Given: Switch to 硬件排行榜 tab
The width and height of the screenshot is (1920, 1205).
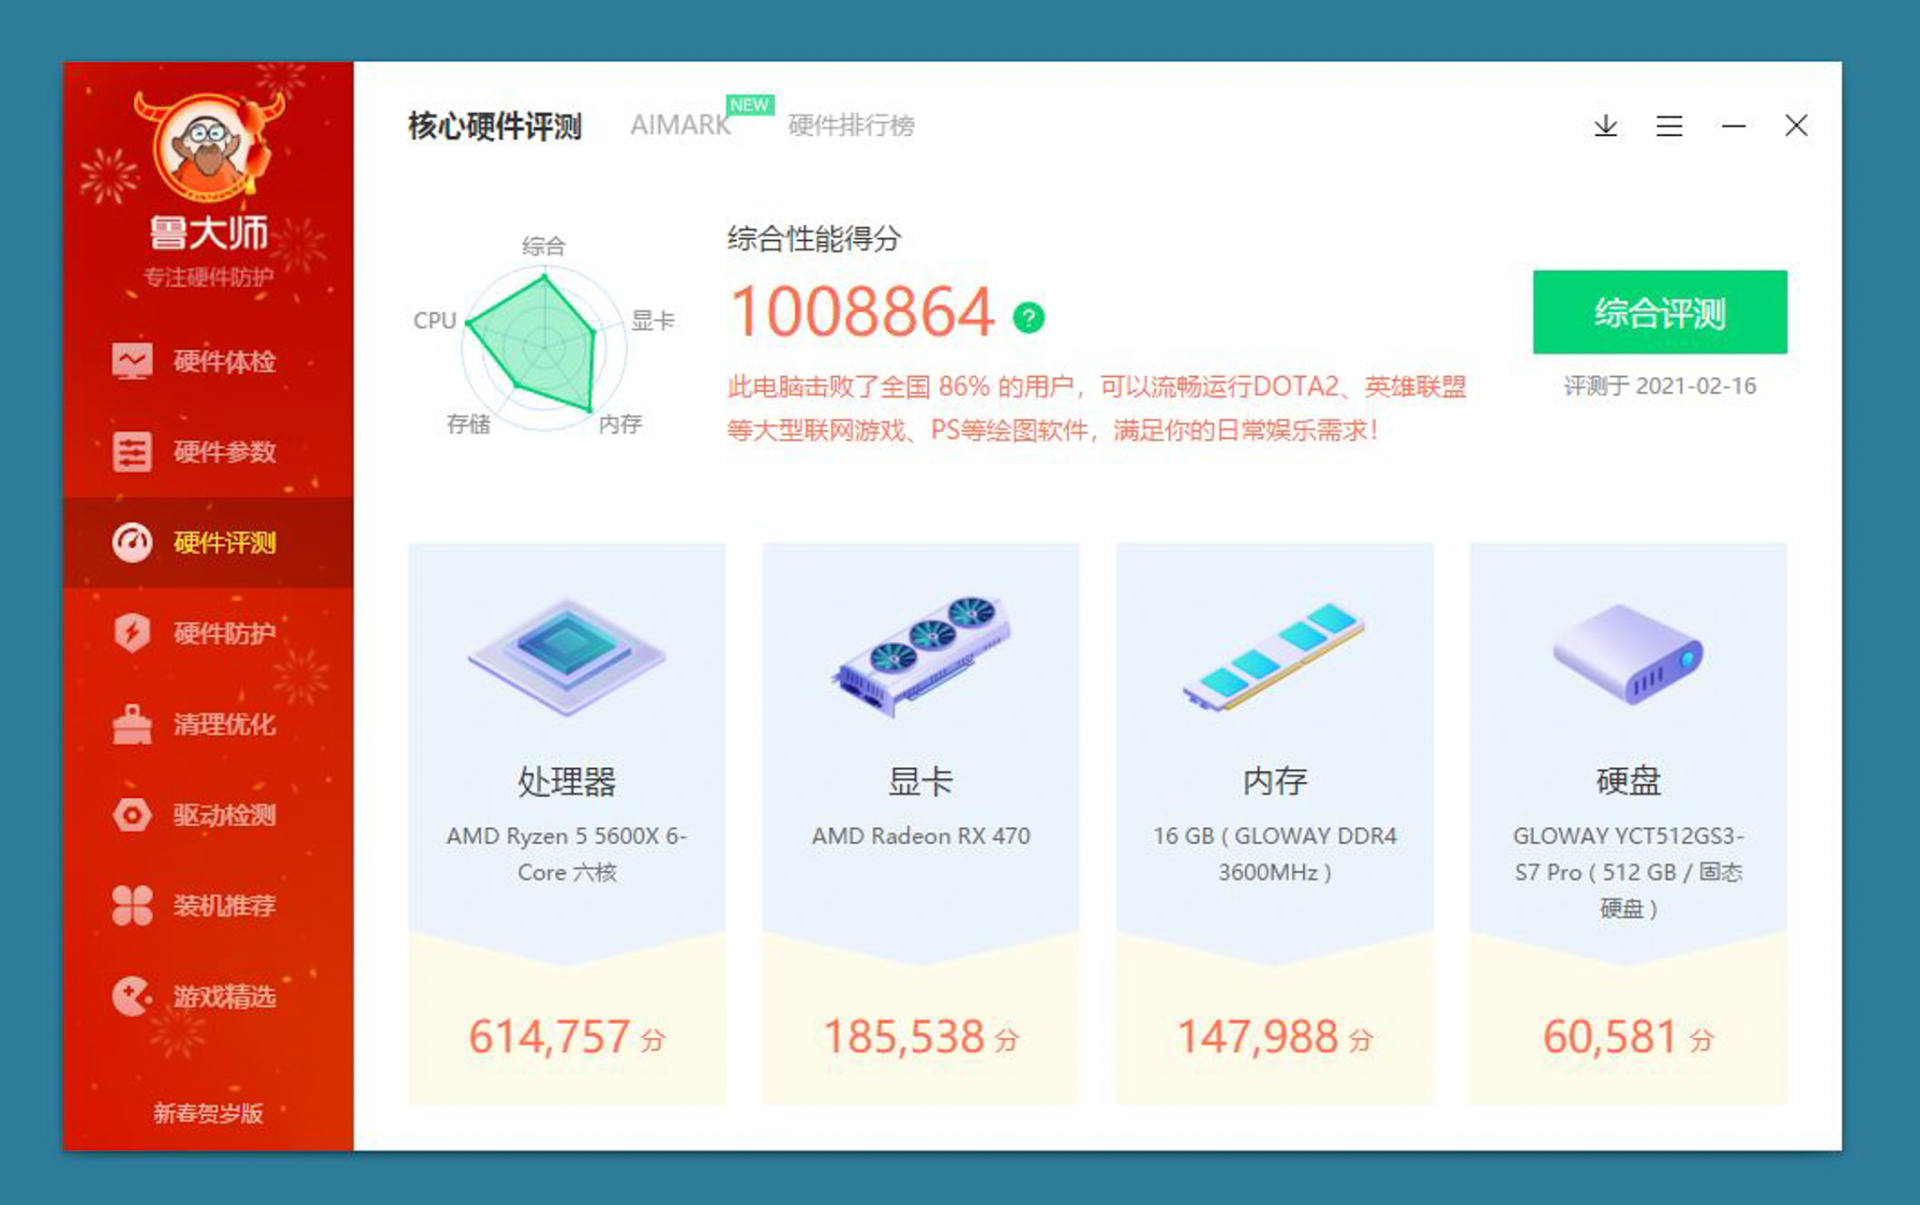Looking at the screenshot, I should [x=851, y=125].
